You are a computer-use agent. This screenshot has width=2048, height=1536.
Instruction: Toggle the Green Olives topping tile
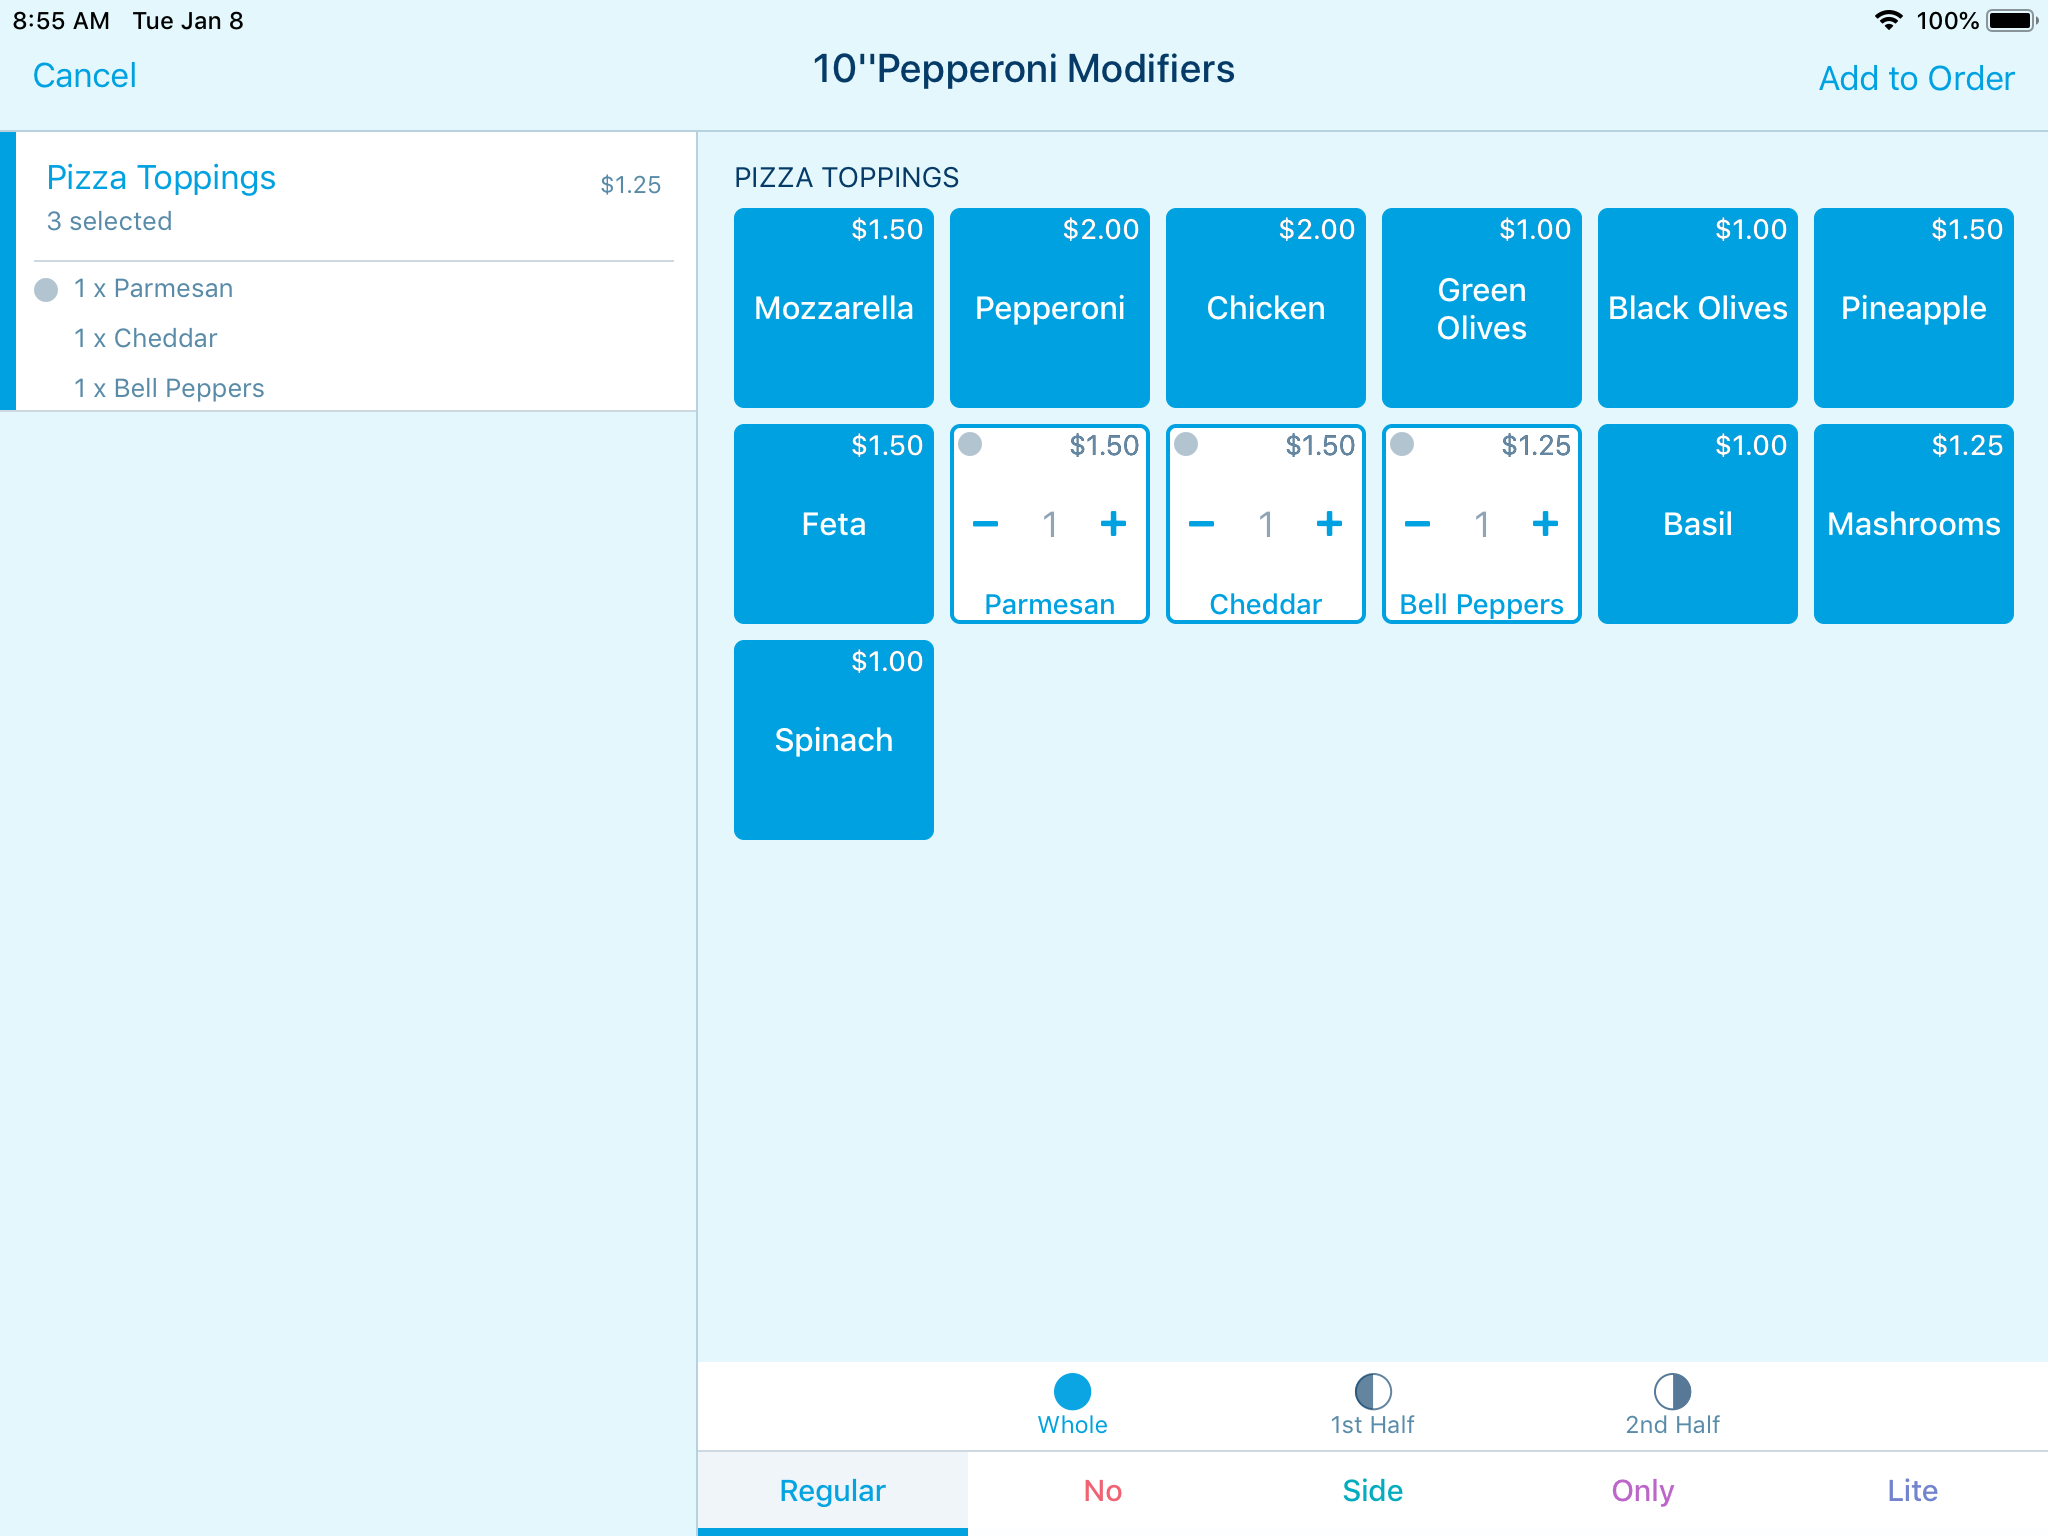click(1481, 308)
